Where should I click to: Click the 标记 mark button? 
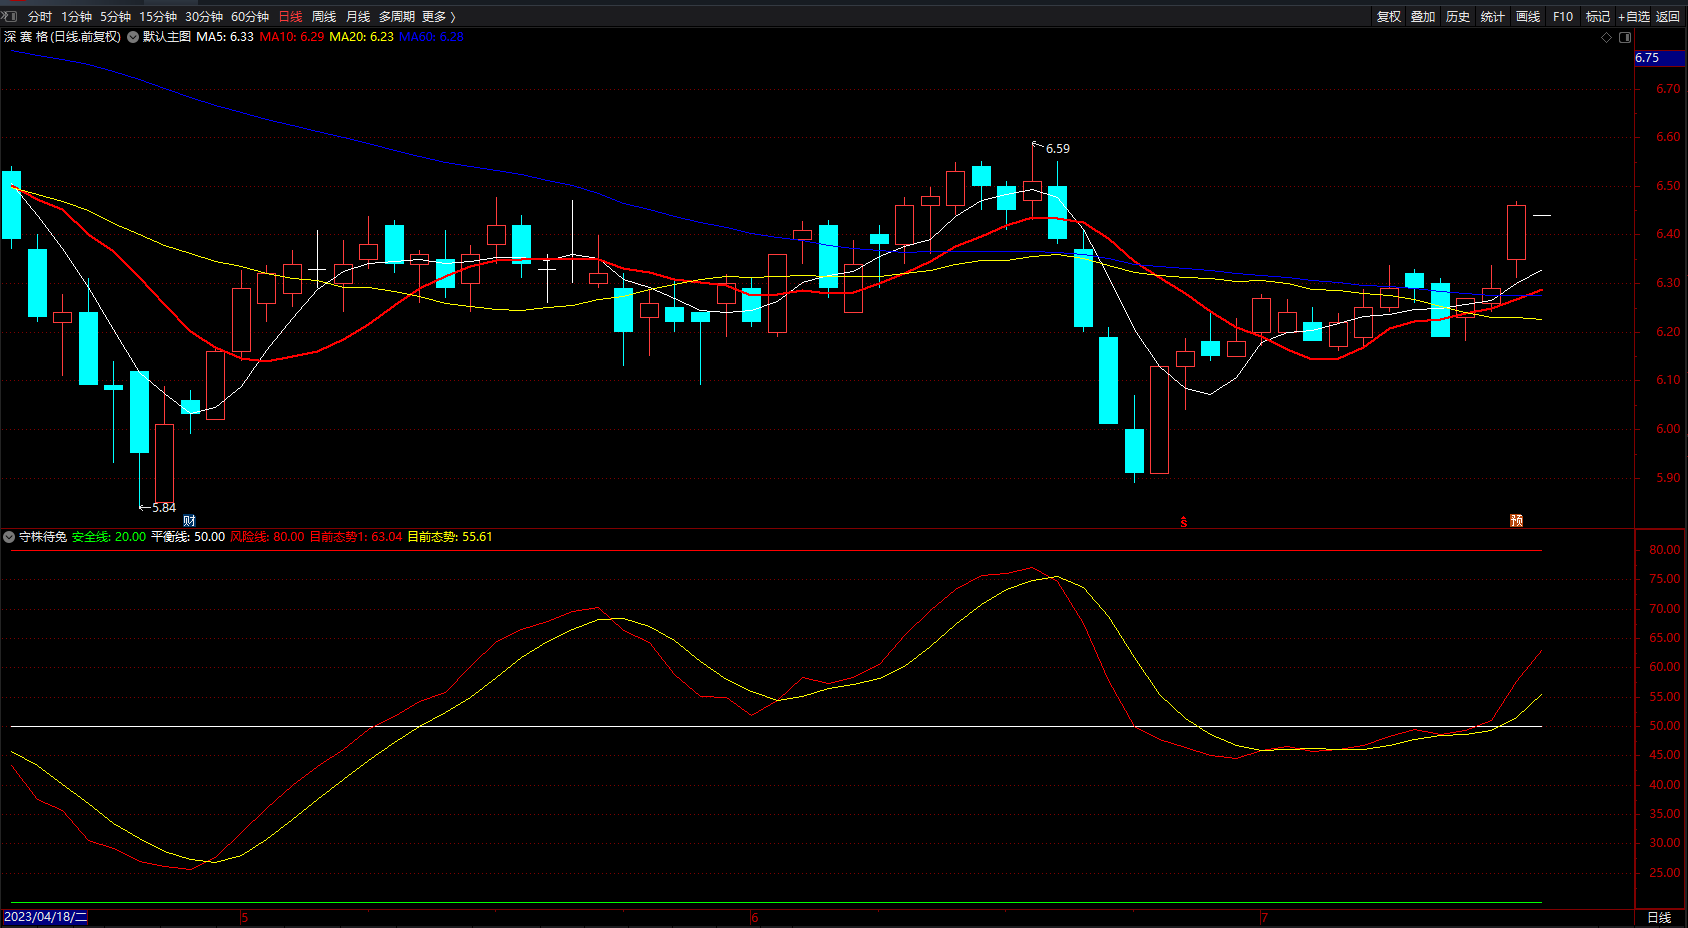(x=1598, y=16)
